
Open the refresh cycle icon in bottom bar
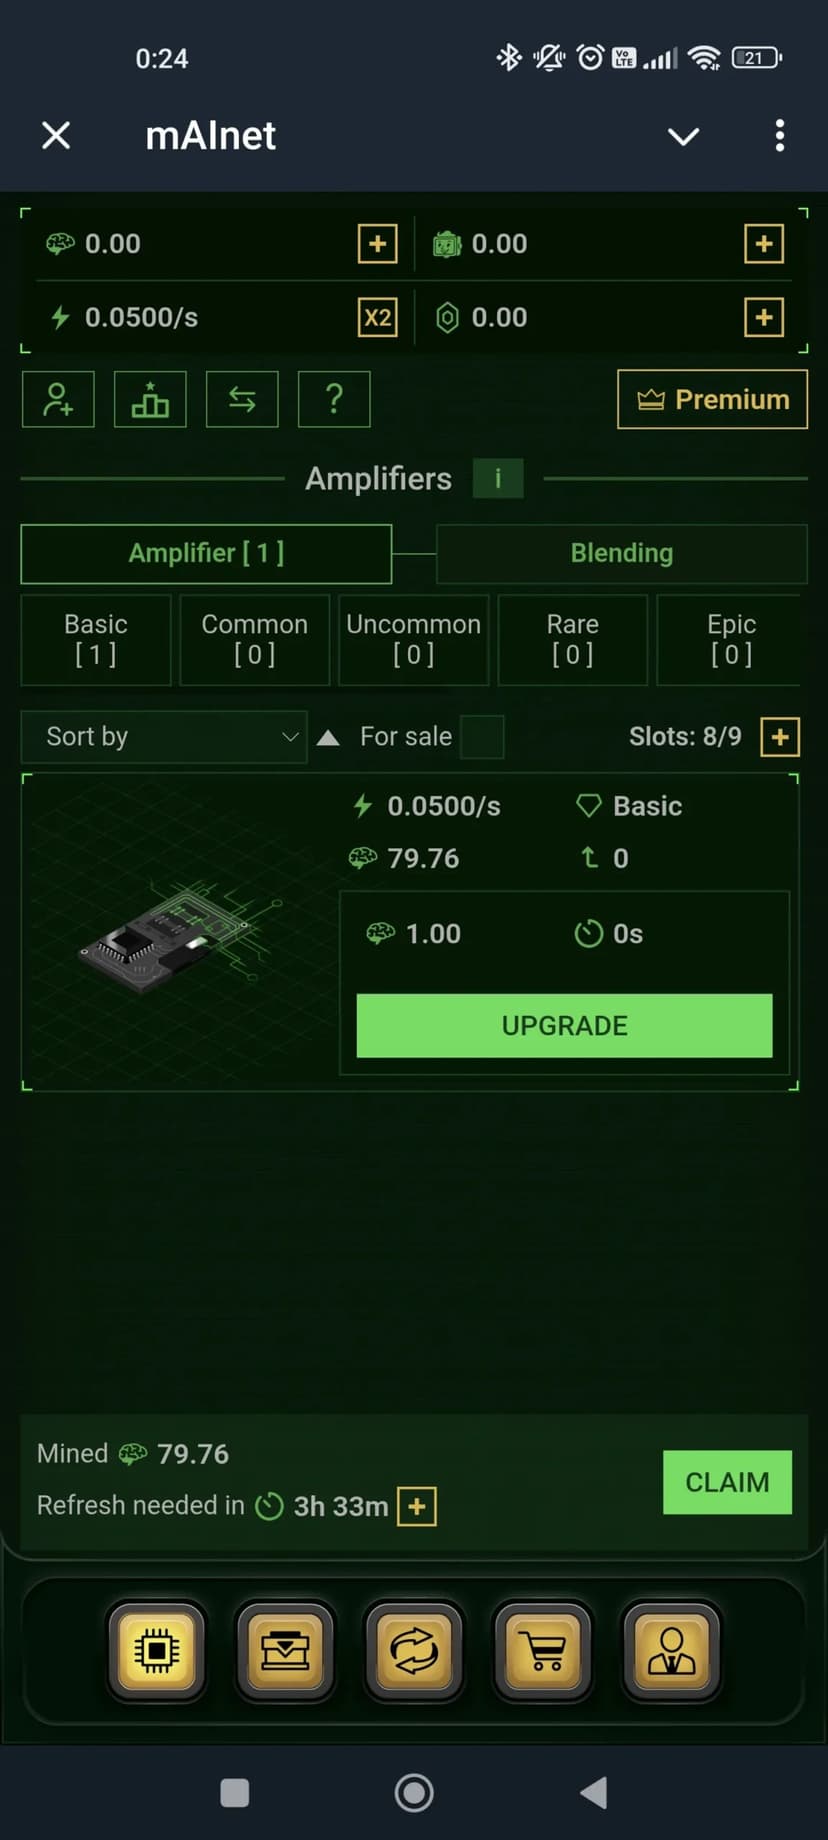(x=414, y=1651)
